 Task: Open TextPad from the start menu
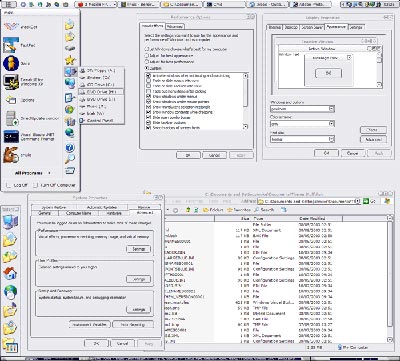tap(19, 45)
